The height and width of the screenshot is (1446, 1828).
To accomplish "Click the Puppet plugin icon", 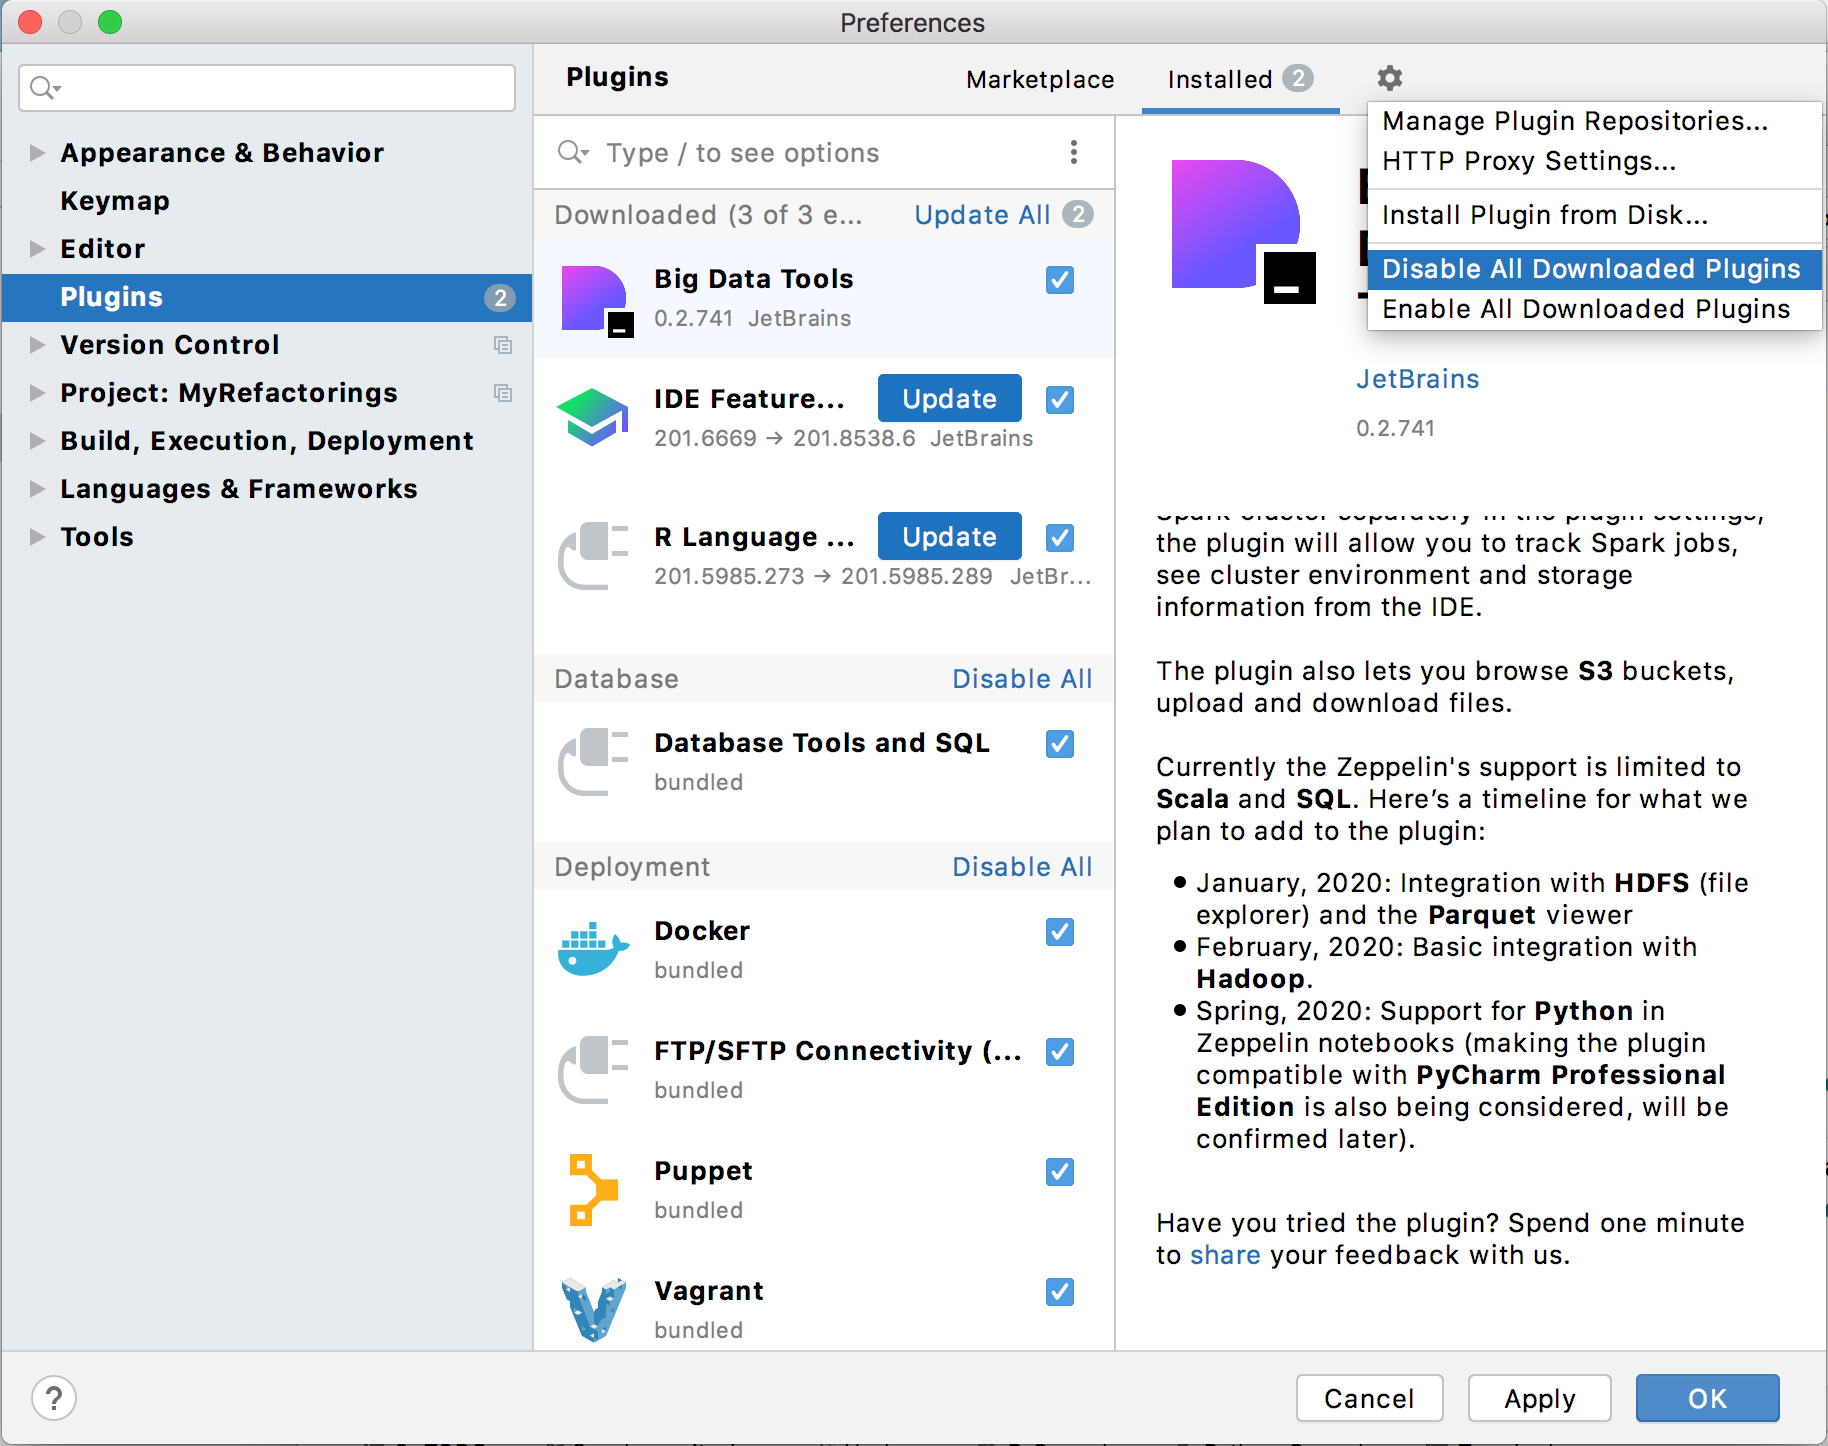I will point(592,1188).
